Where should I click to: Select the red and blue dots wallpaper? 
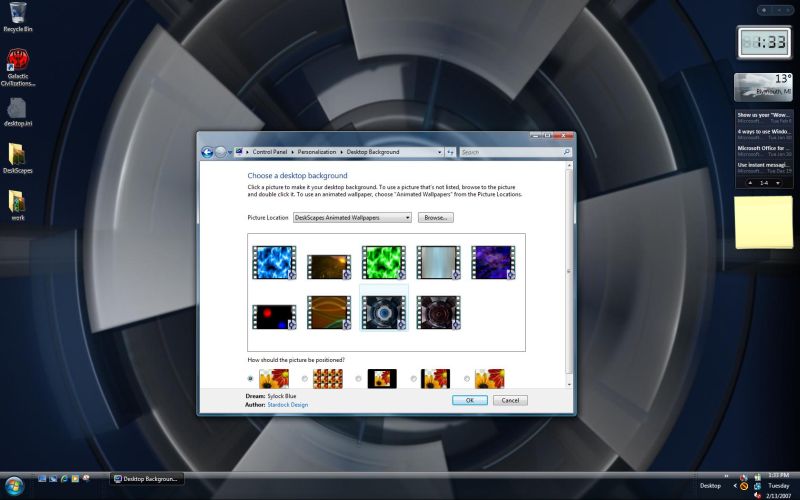pos(274,317)
